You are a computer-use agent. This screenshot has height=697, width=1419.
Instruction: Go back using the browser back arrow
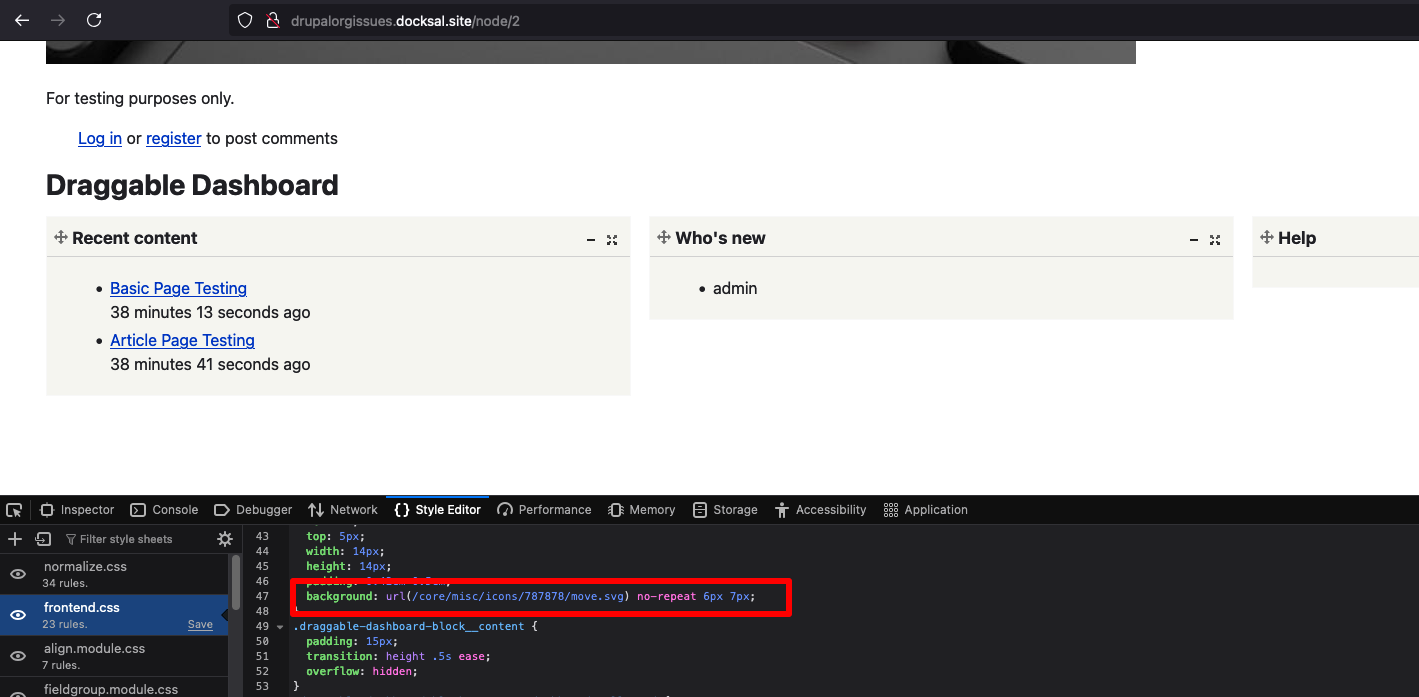pyautogui.click(x=22, y=20)
